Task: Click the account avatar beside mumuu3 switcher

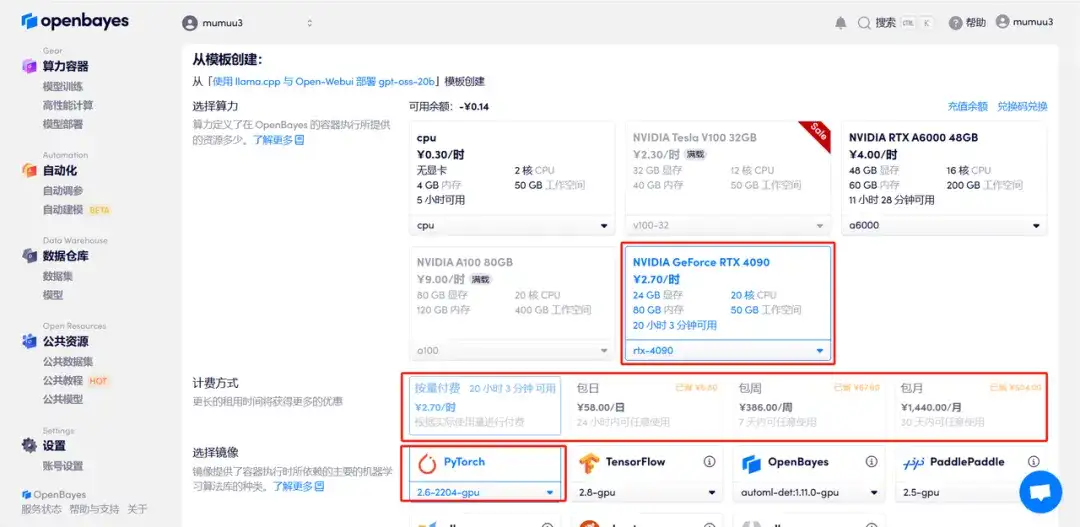Action: coord(189,23)
